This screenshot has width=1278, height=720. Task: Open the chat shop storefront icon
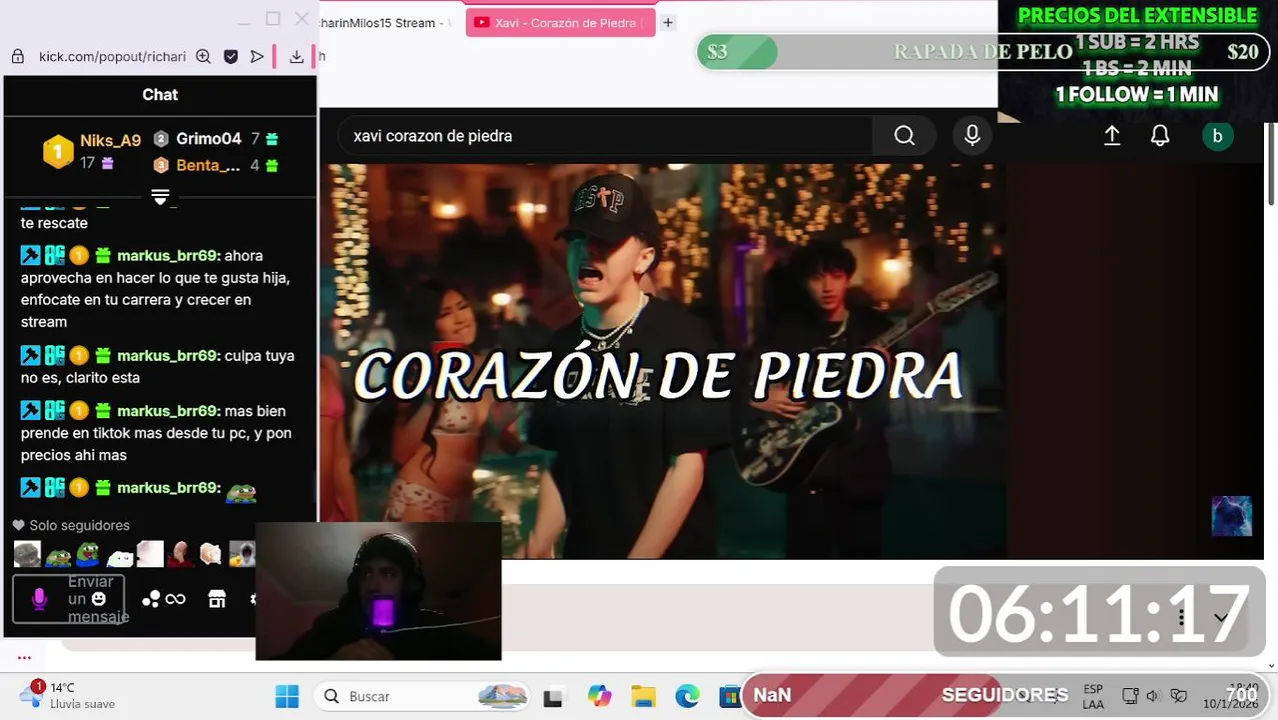click(217, 599)
